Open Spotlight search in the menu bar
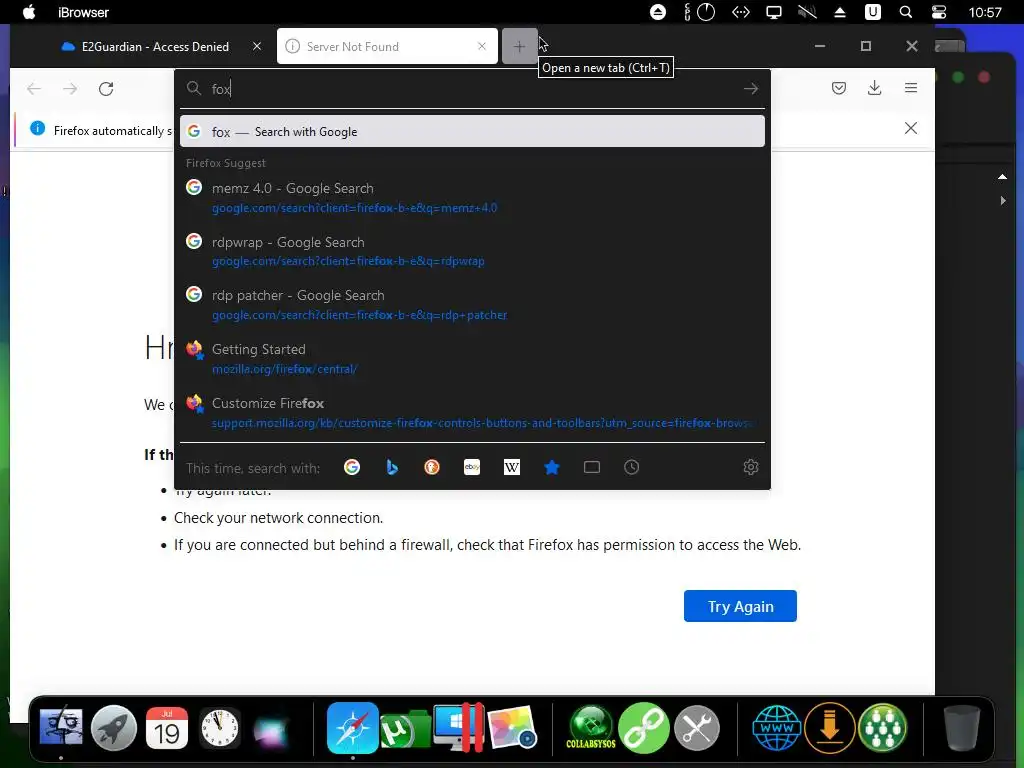Image resolution: width=1024 pixels, height=768 pixels. [906, 12]
